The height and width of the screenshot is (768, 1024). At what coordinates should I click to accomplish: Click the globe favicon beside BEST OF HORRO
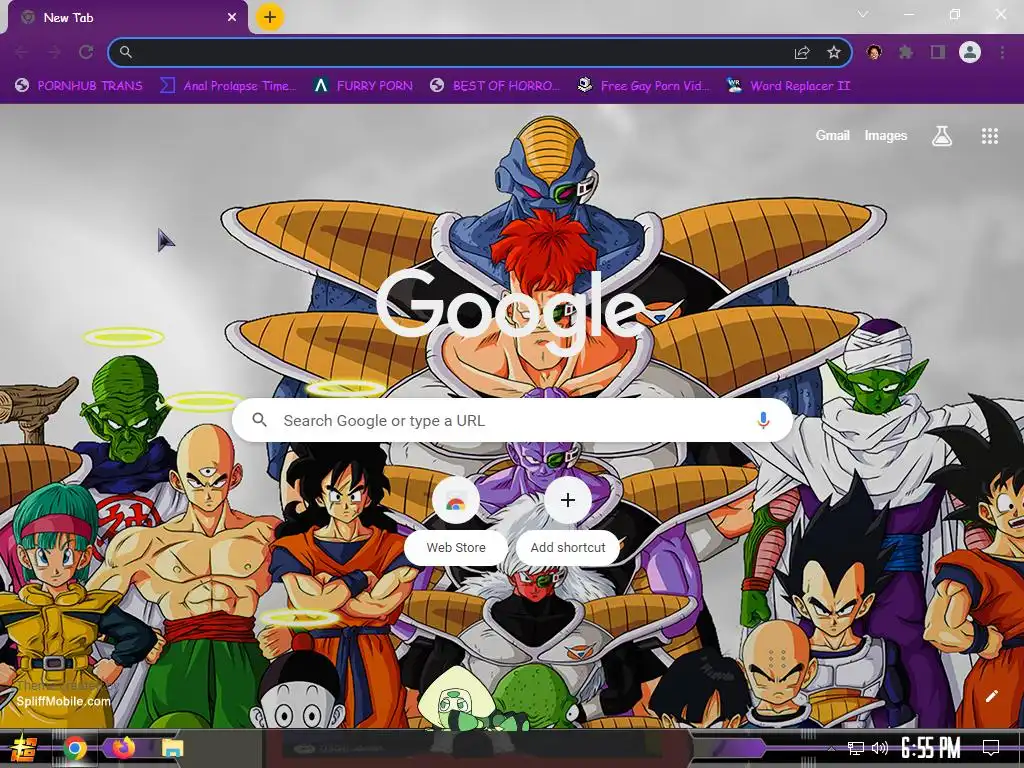438,85
